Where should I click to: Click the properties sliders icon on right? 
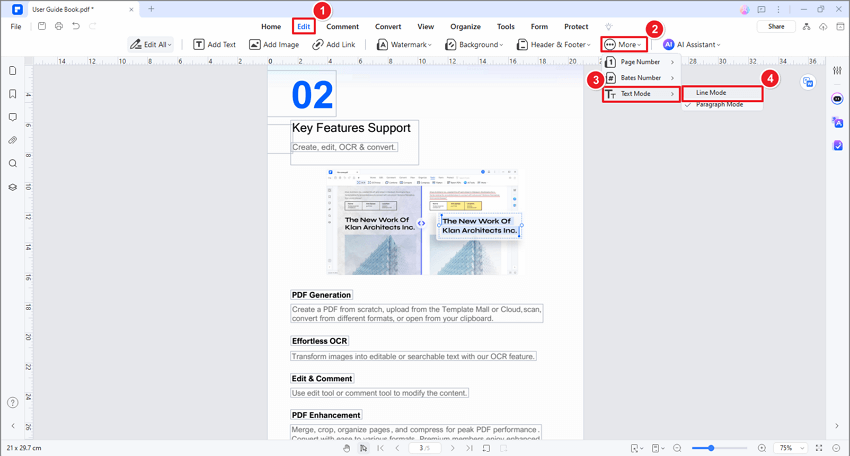[838, 70]
